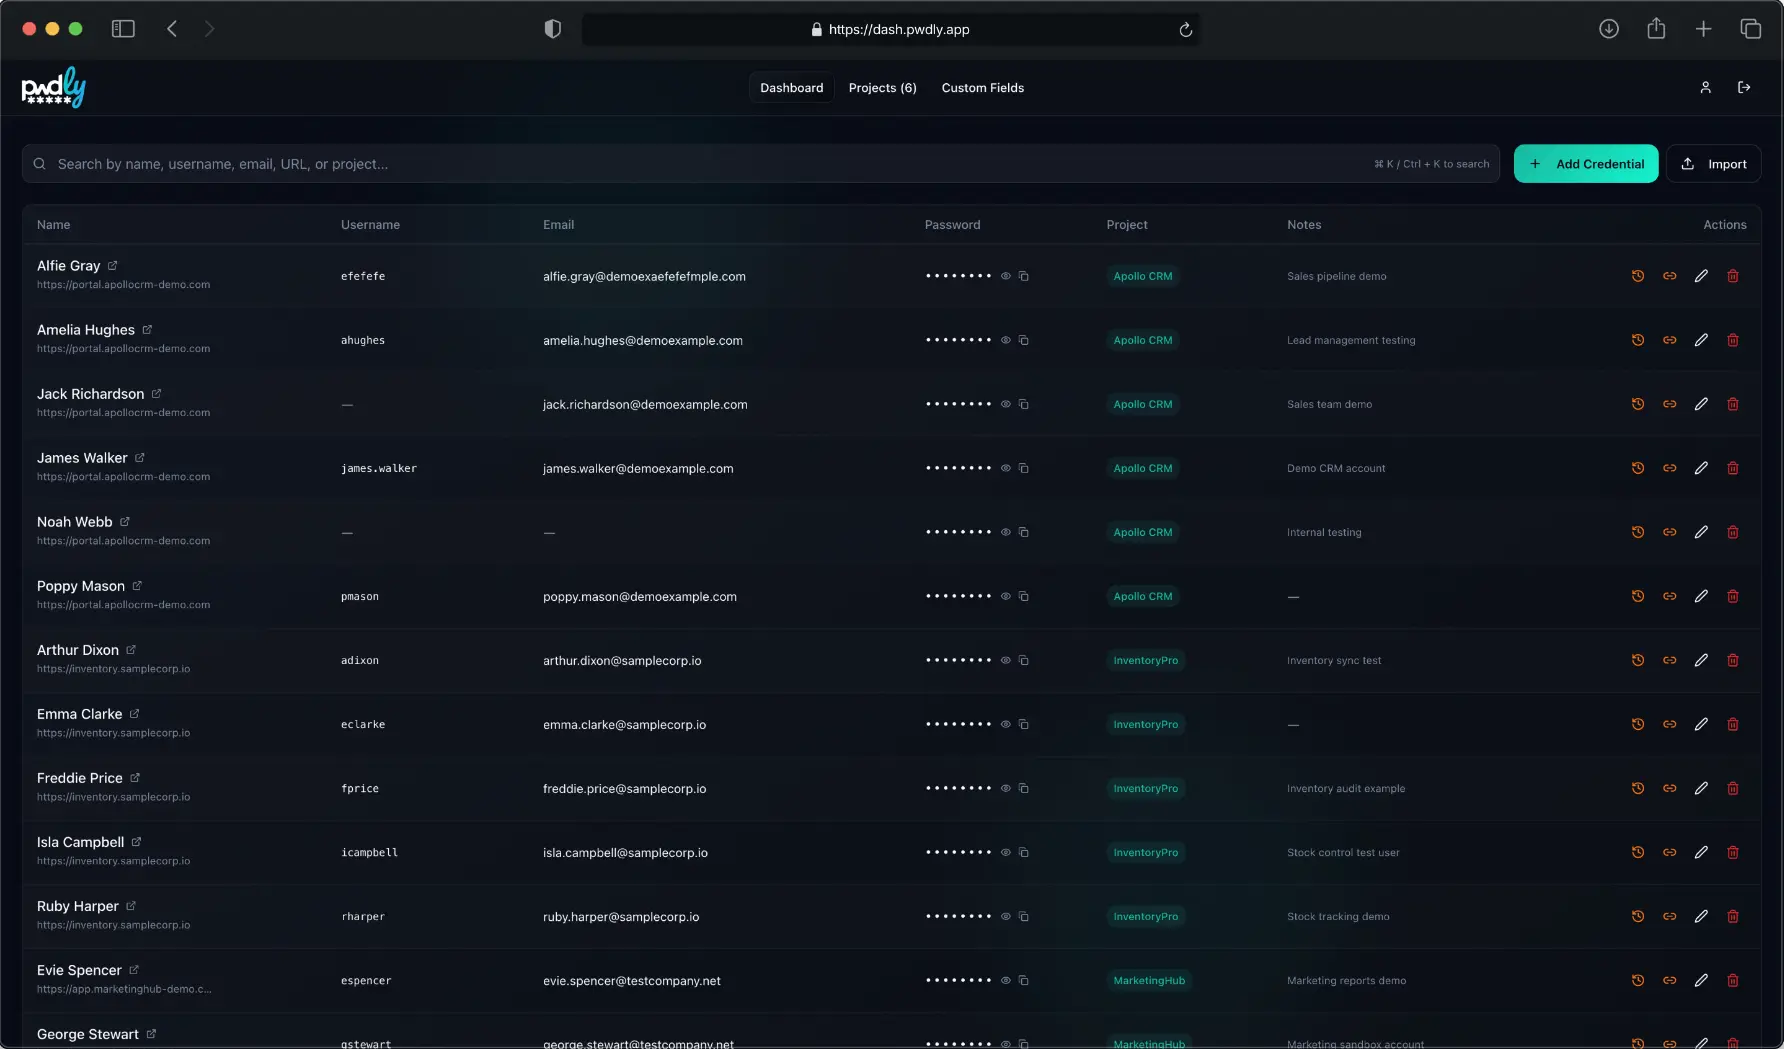
Task: Edit the Noah Webb credential
Action: [1701, 532]
